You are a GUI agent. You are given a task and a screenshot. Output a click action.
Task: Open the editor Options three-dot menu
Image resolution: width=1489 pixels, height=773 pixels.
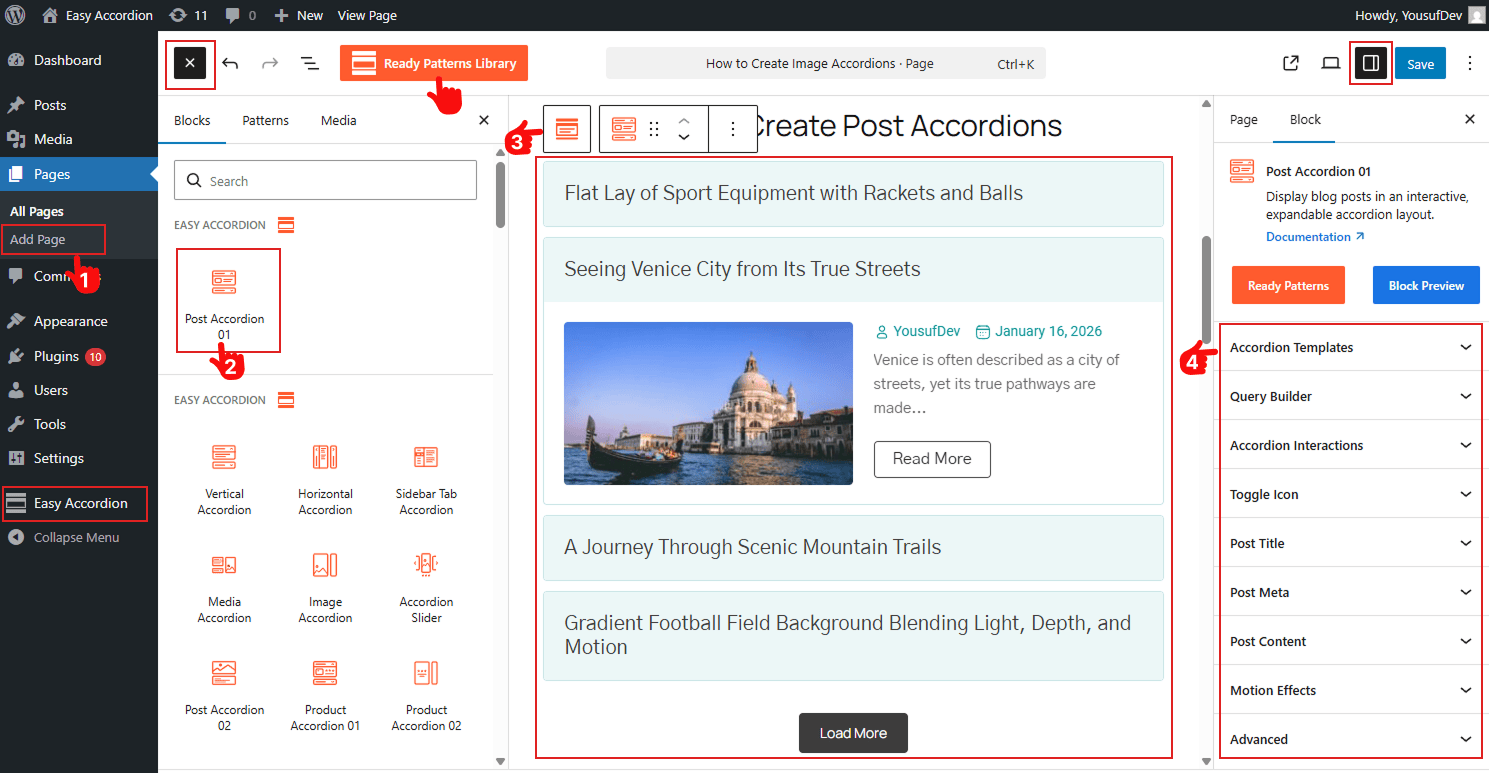click(x=1470, y=63)
